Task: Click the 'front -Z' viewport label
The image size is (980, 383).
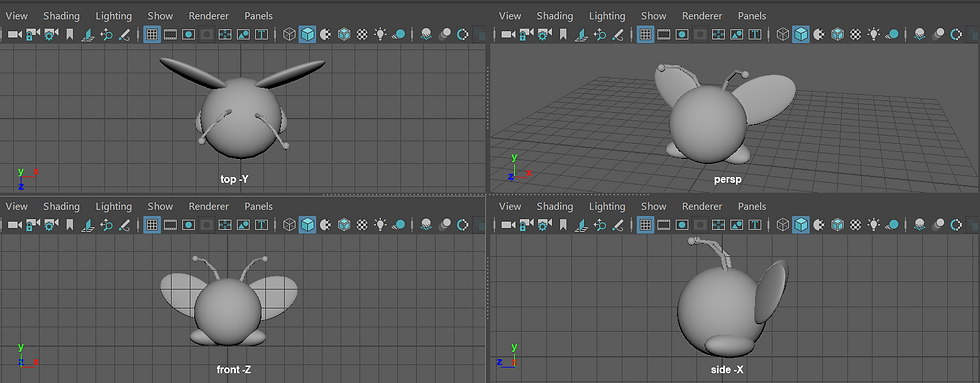Action: [234, 370]
